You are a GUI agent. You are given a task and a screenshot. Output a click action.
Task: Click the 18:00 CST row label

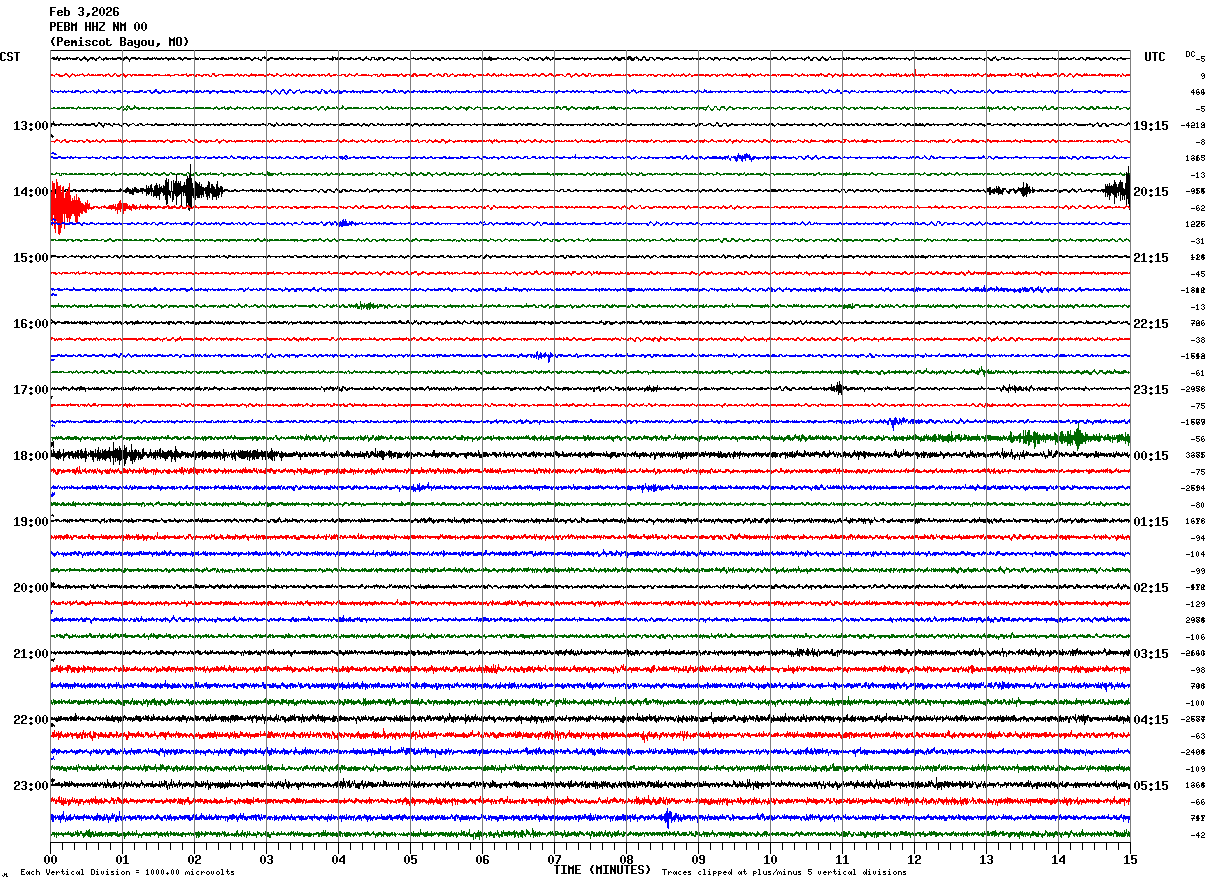(30, 456)
